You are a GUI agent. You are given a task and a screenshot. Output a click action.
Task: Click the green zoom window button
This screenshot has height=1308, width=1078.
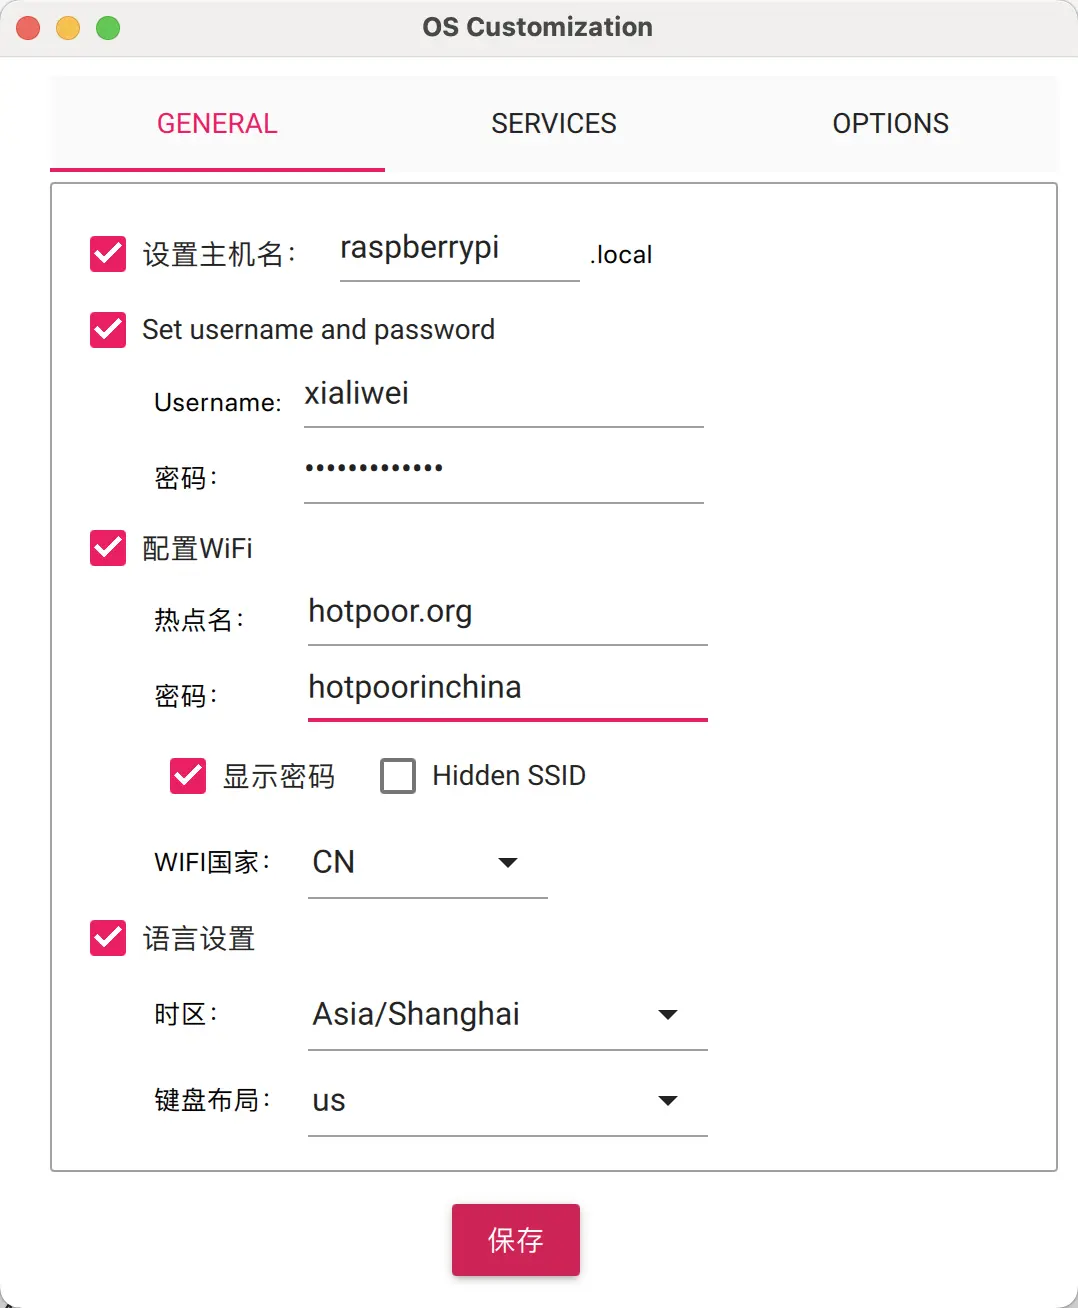[106, 27]
